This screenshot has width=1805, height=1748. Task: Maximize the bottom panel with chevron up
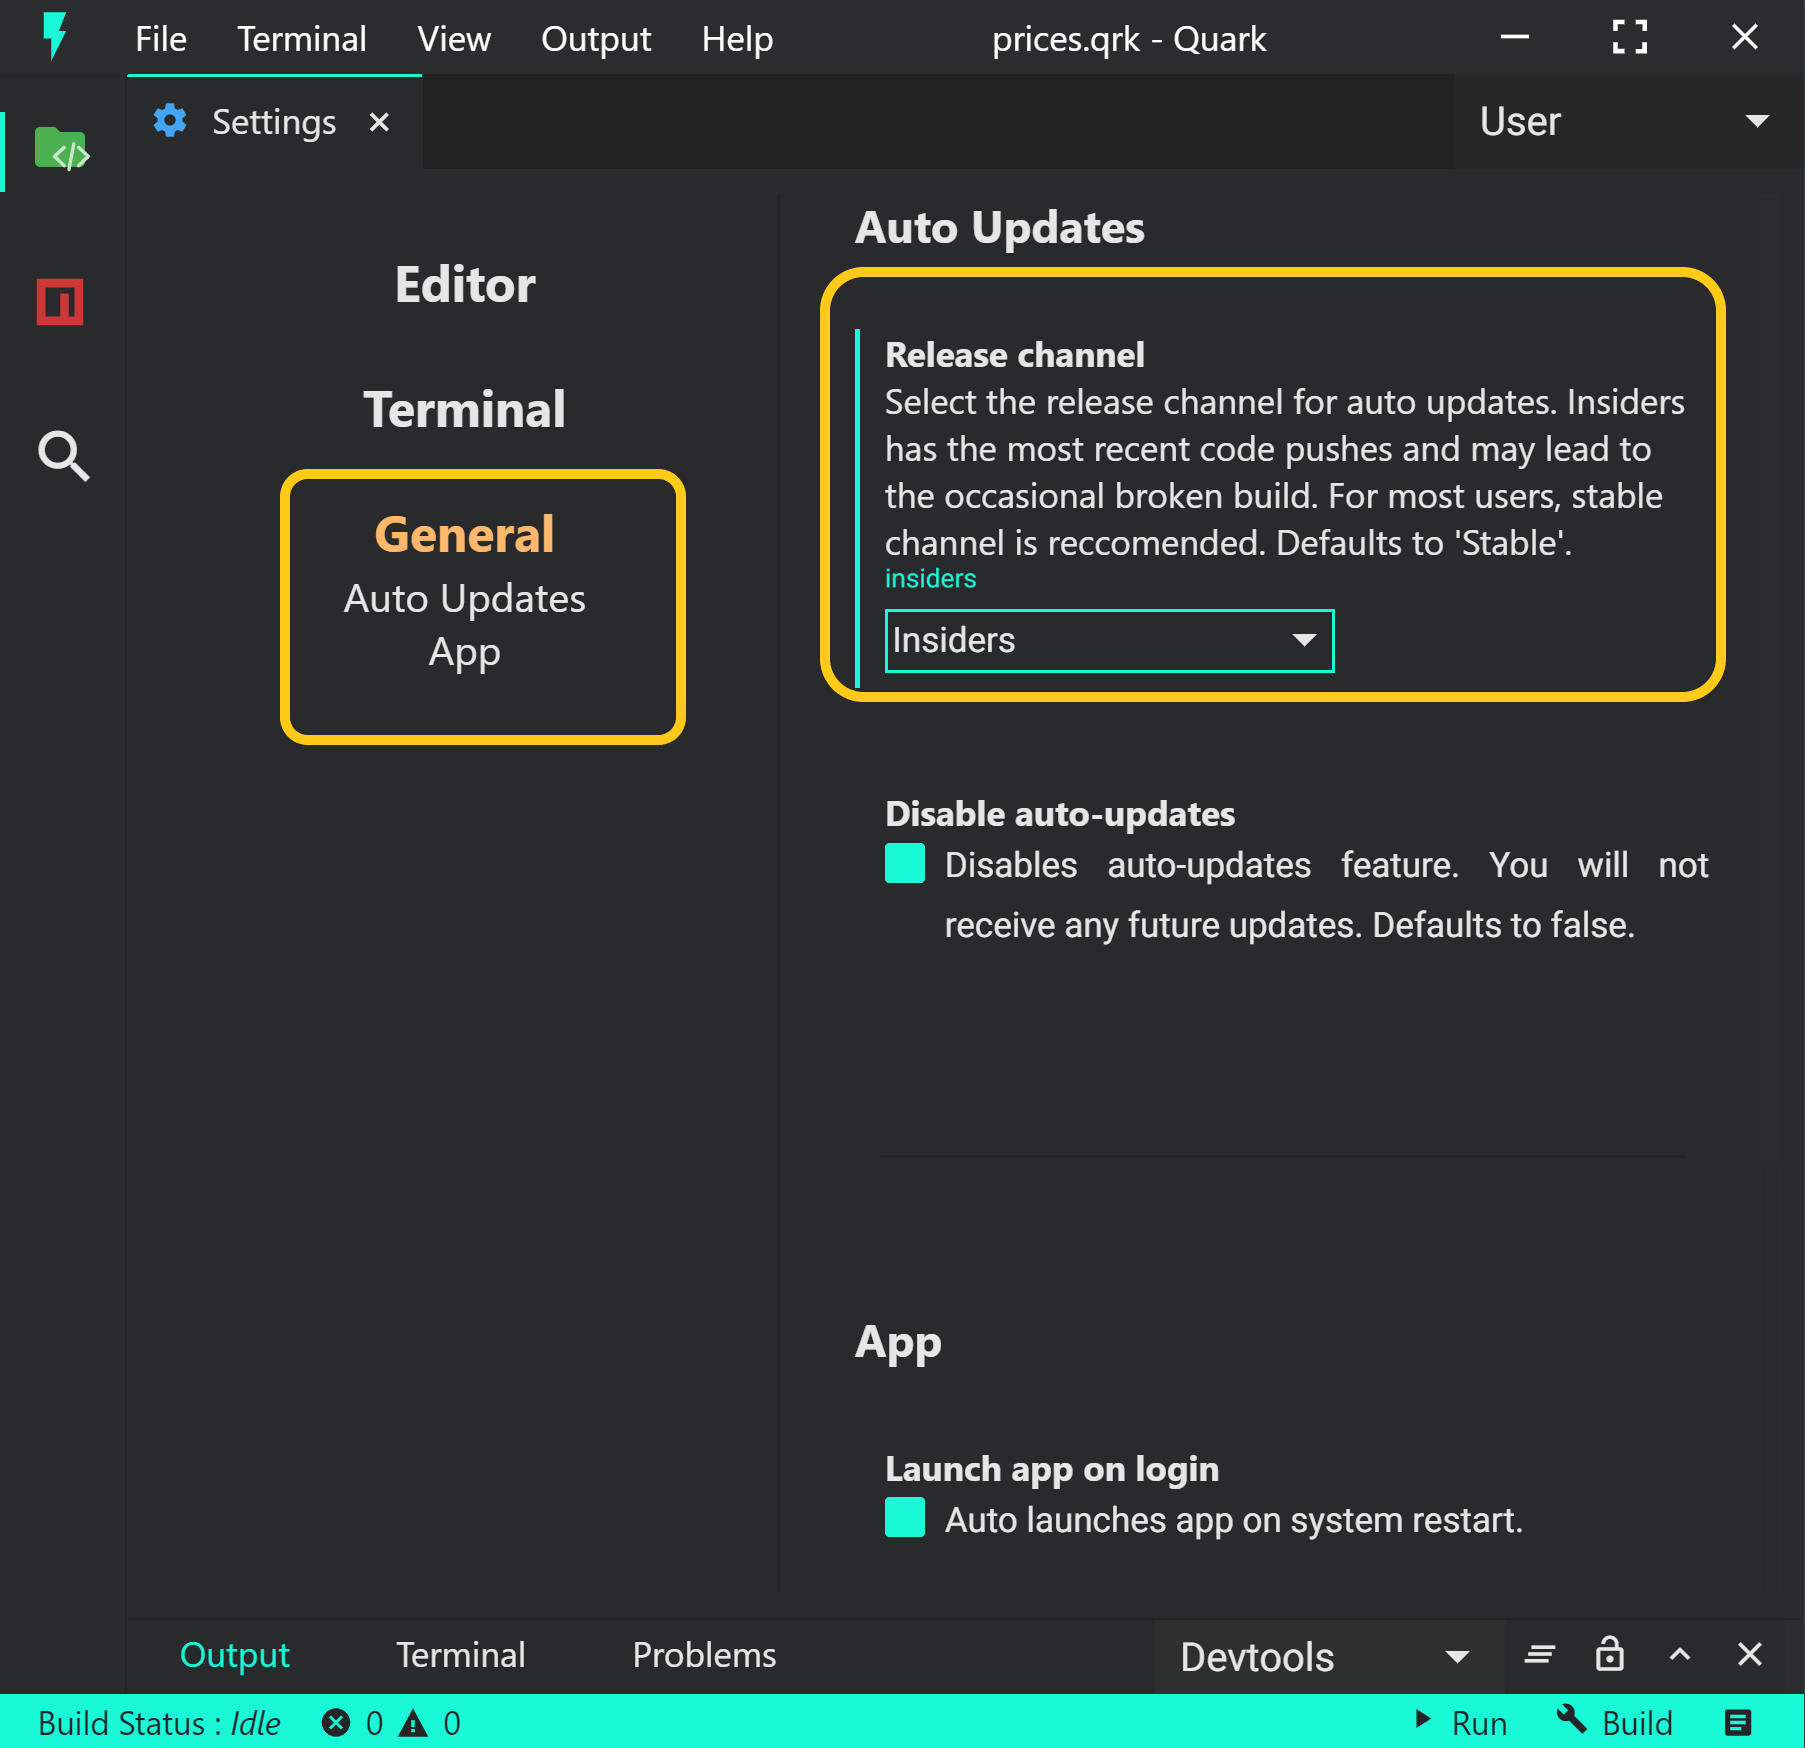pos(1680,1655)
